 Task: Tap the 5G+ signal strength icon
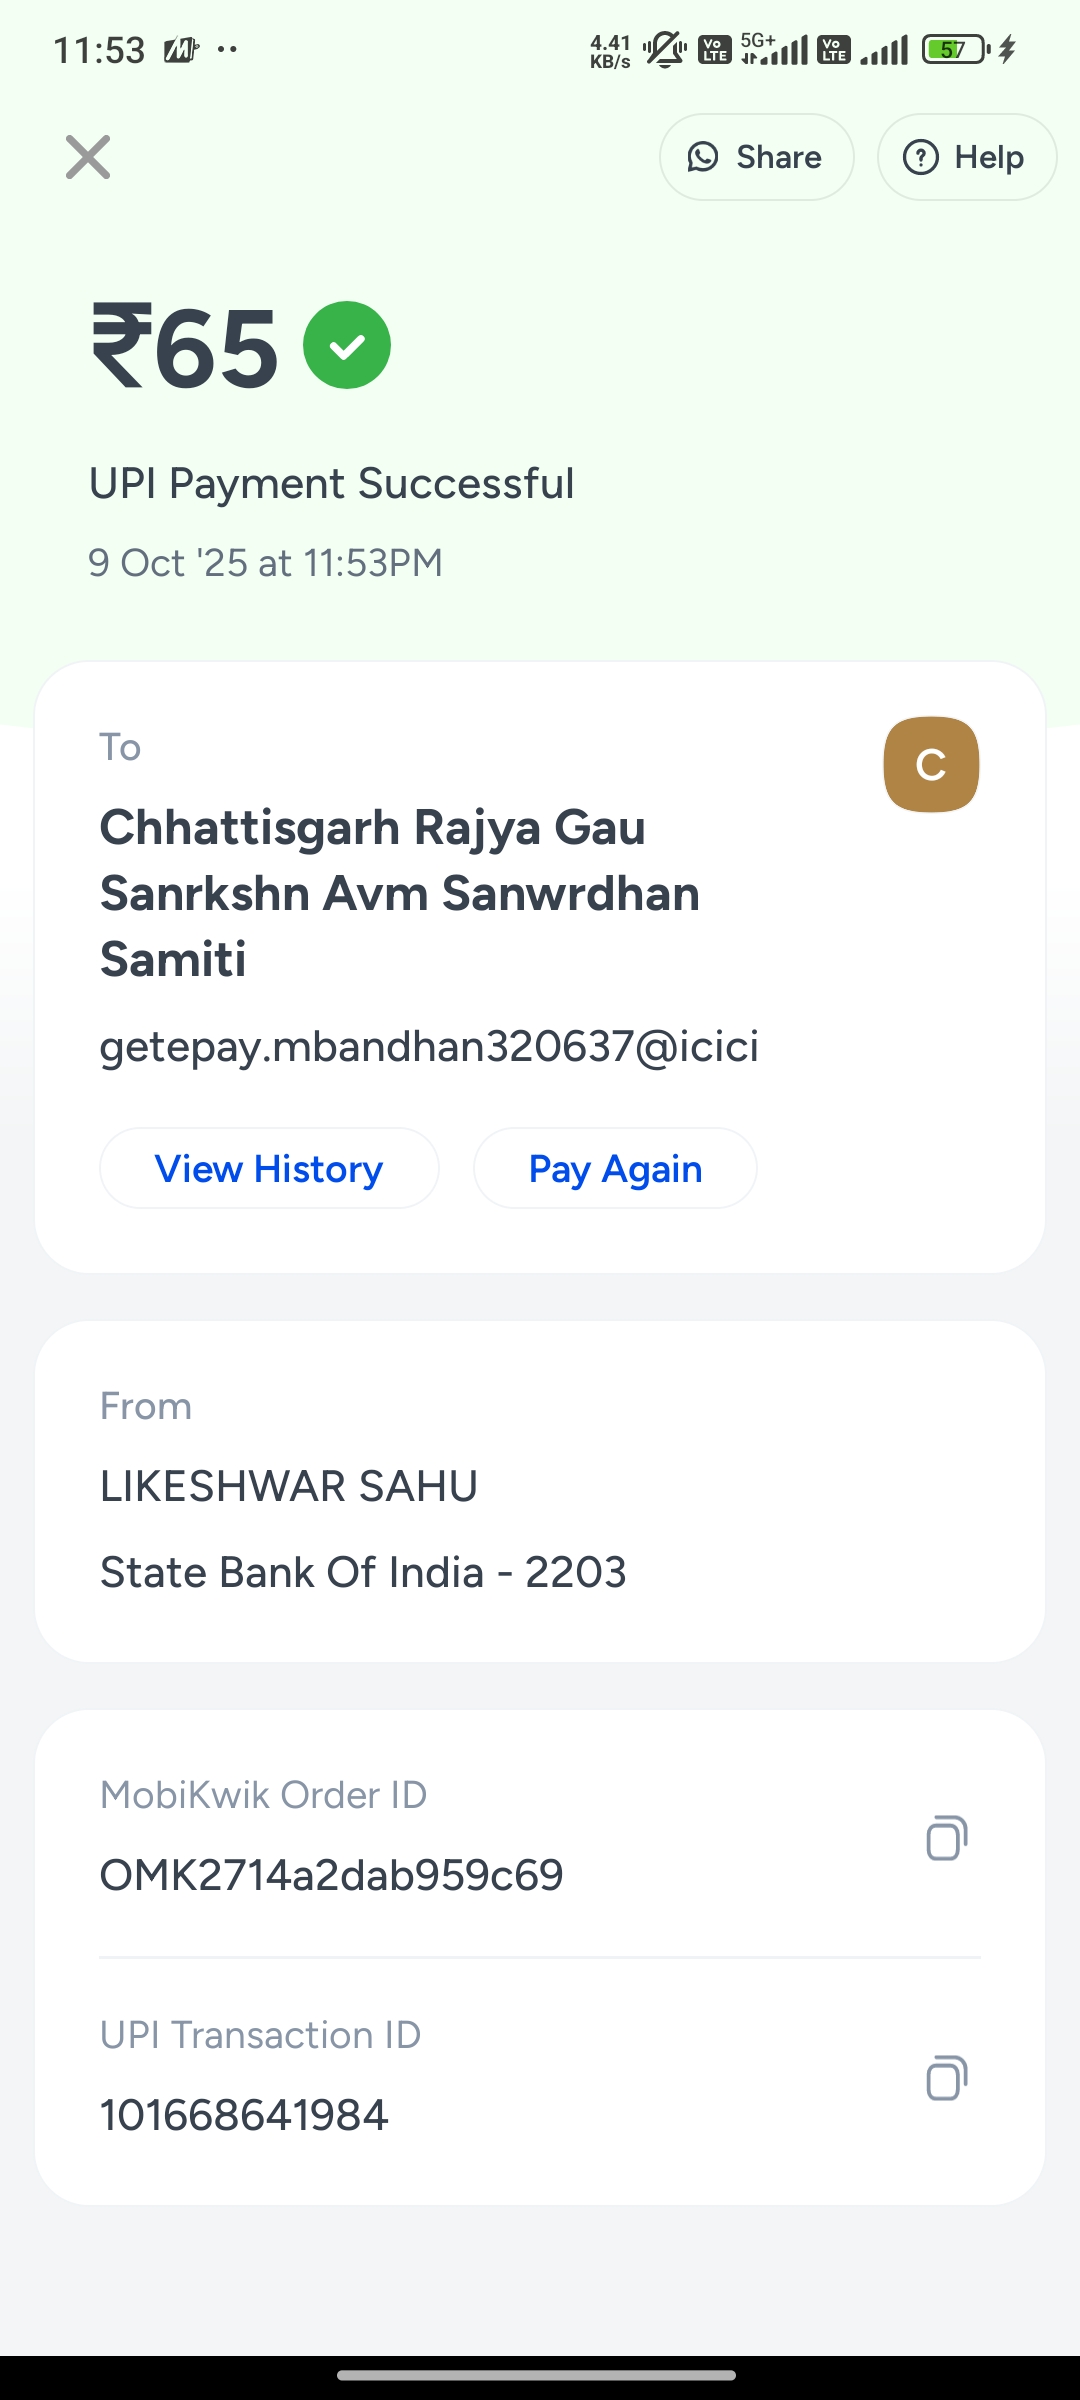(x=775, y=49)
